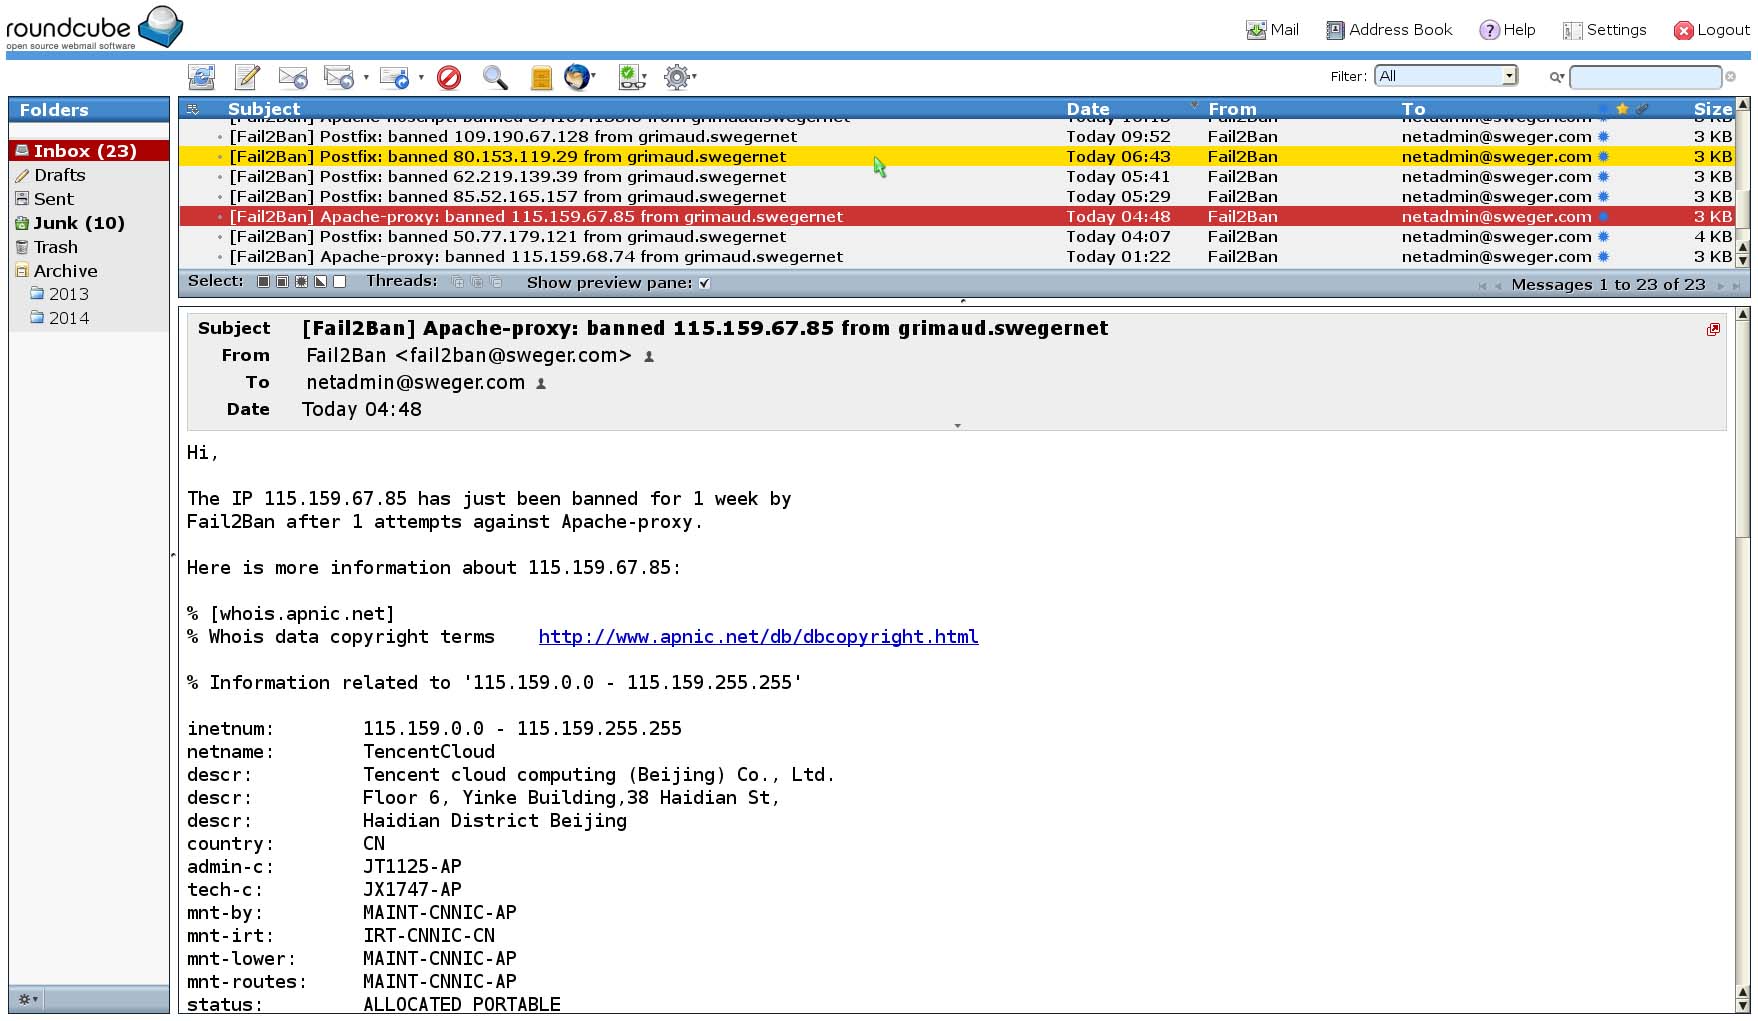Add netadmin recipient to address book icon
Viewport: 1758px width, 1021px height.
(x=541, y=383)
